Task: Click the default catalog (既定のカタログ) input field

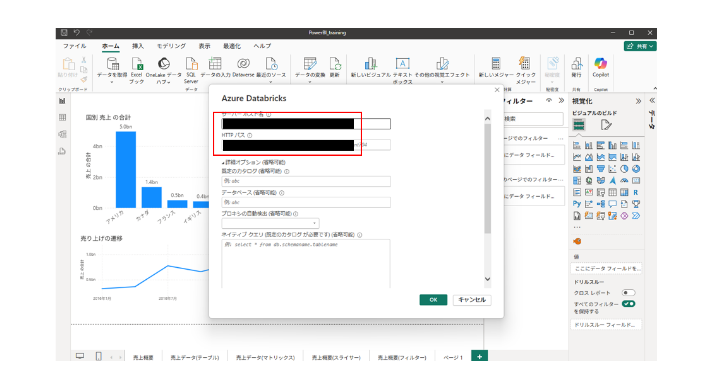Action: [306, 181]
